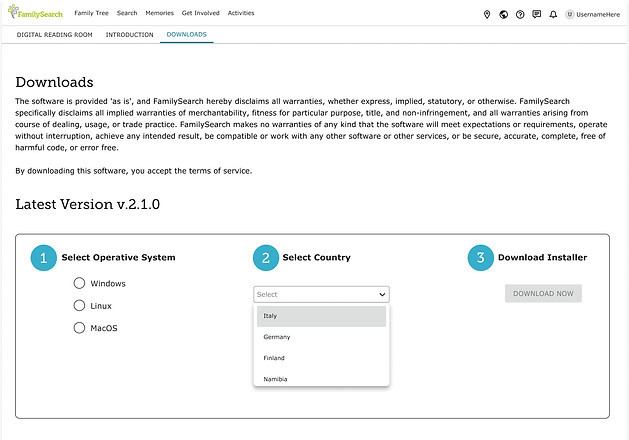Switch to the Introduction tab

[x=130, y=35]
